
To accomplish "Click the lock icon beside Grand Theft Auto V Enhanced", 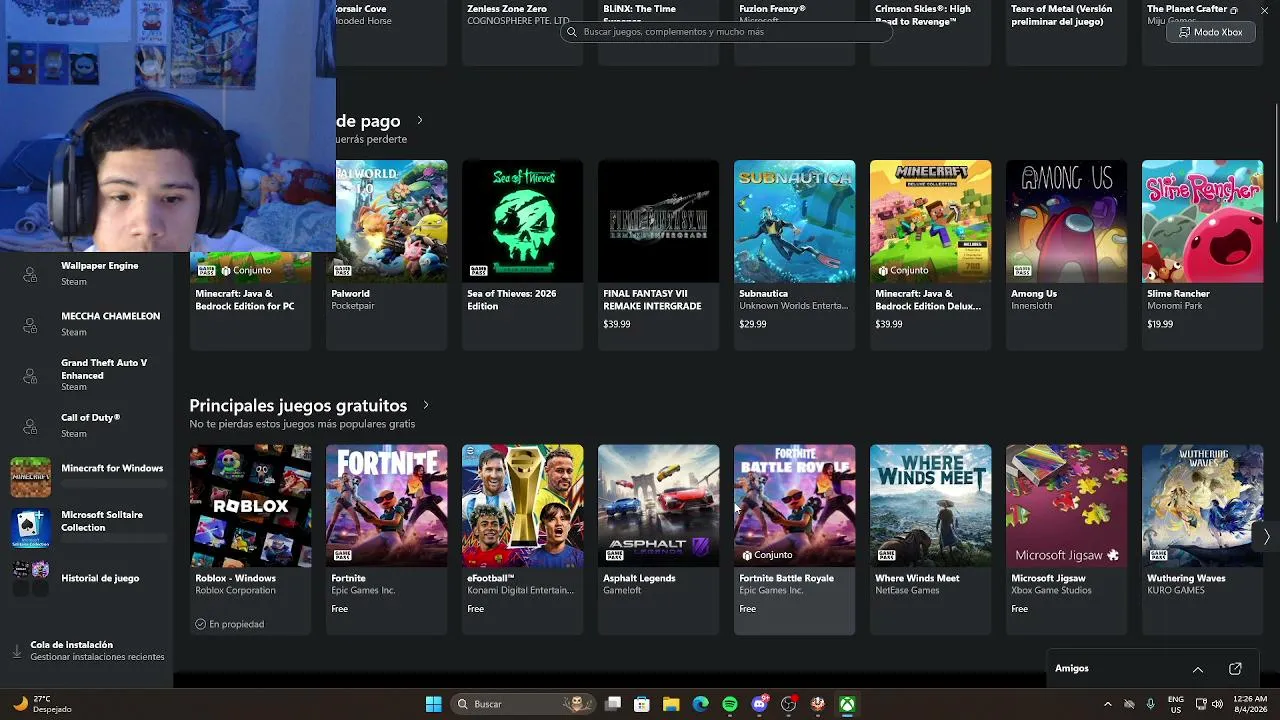I will point(30,375).
